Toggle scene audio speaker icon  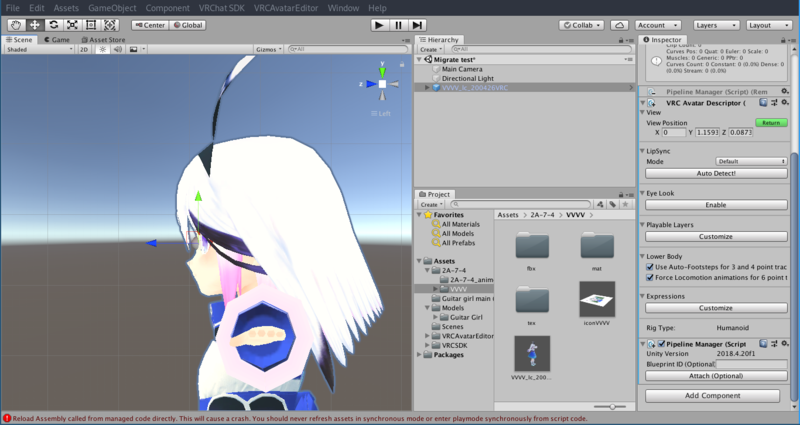(118, 49)
